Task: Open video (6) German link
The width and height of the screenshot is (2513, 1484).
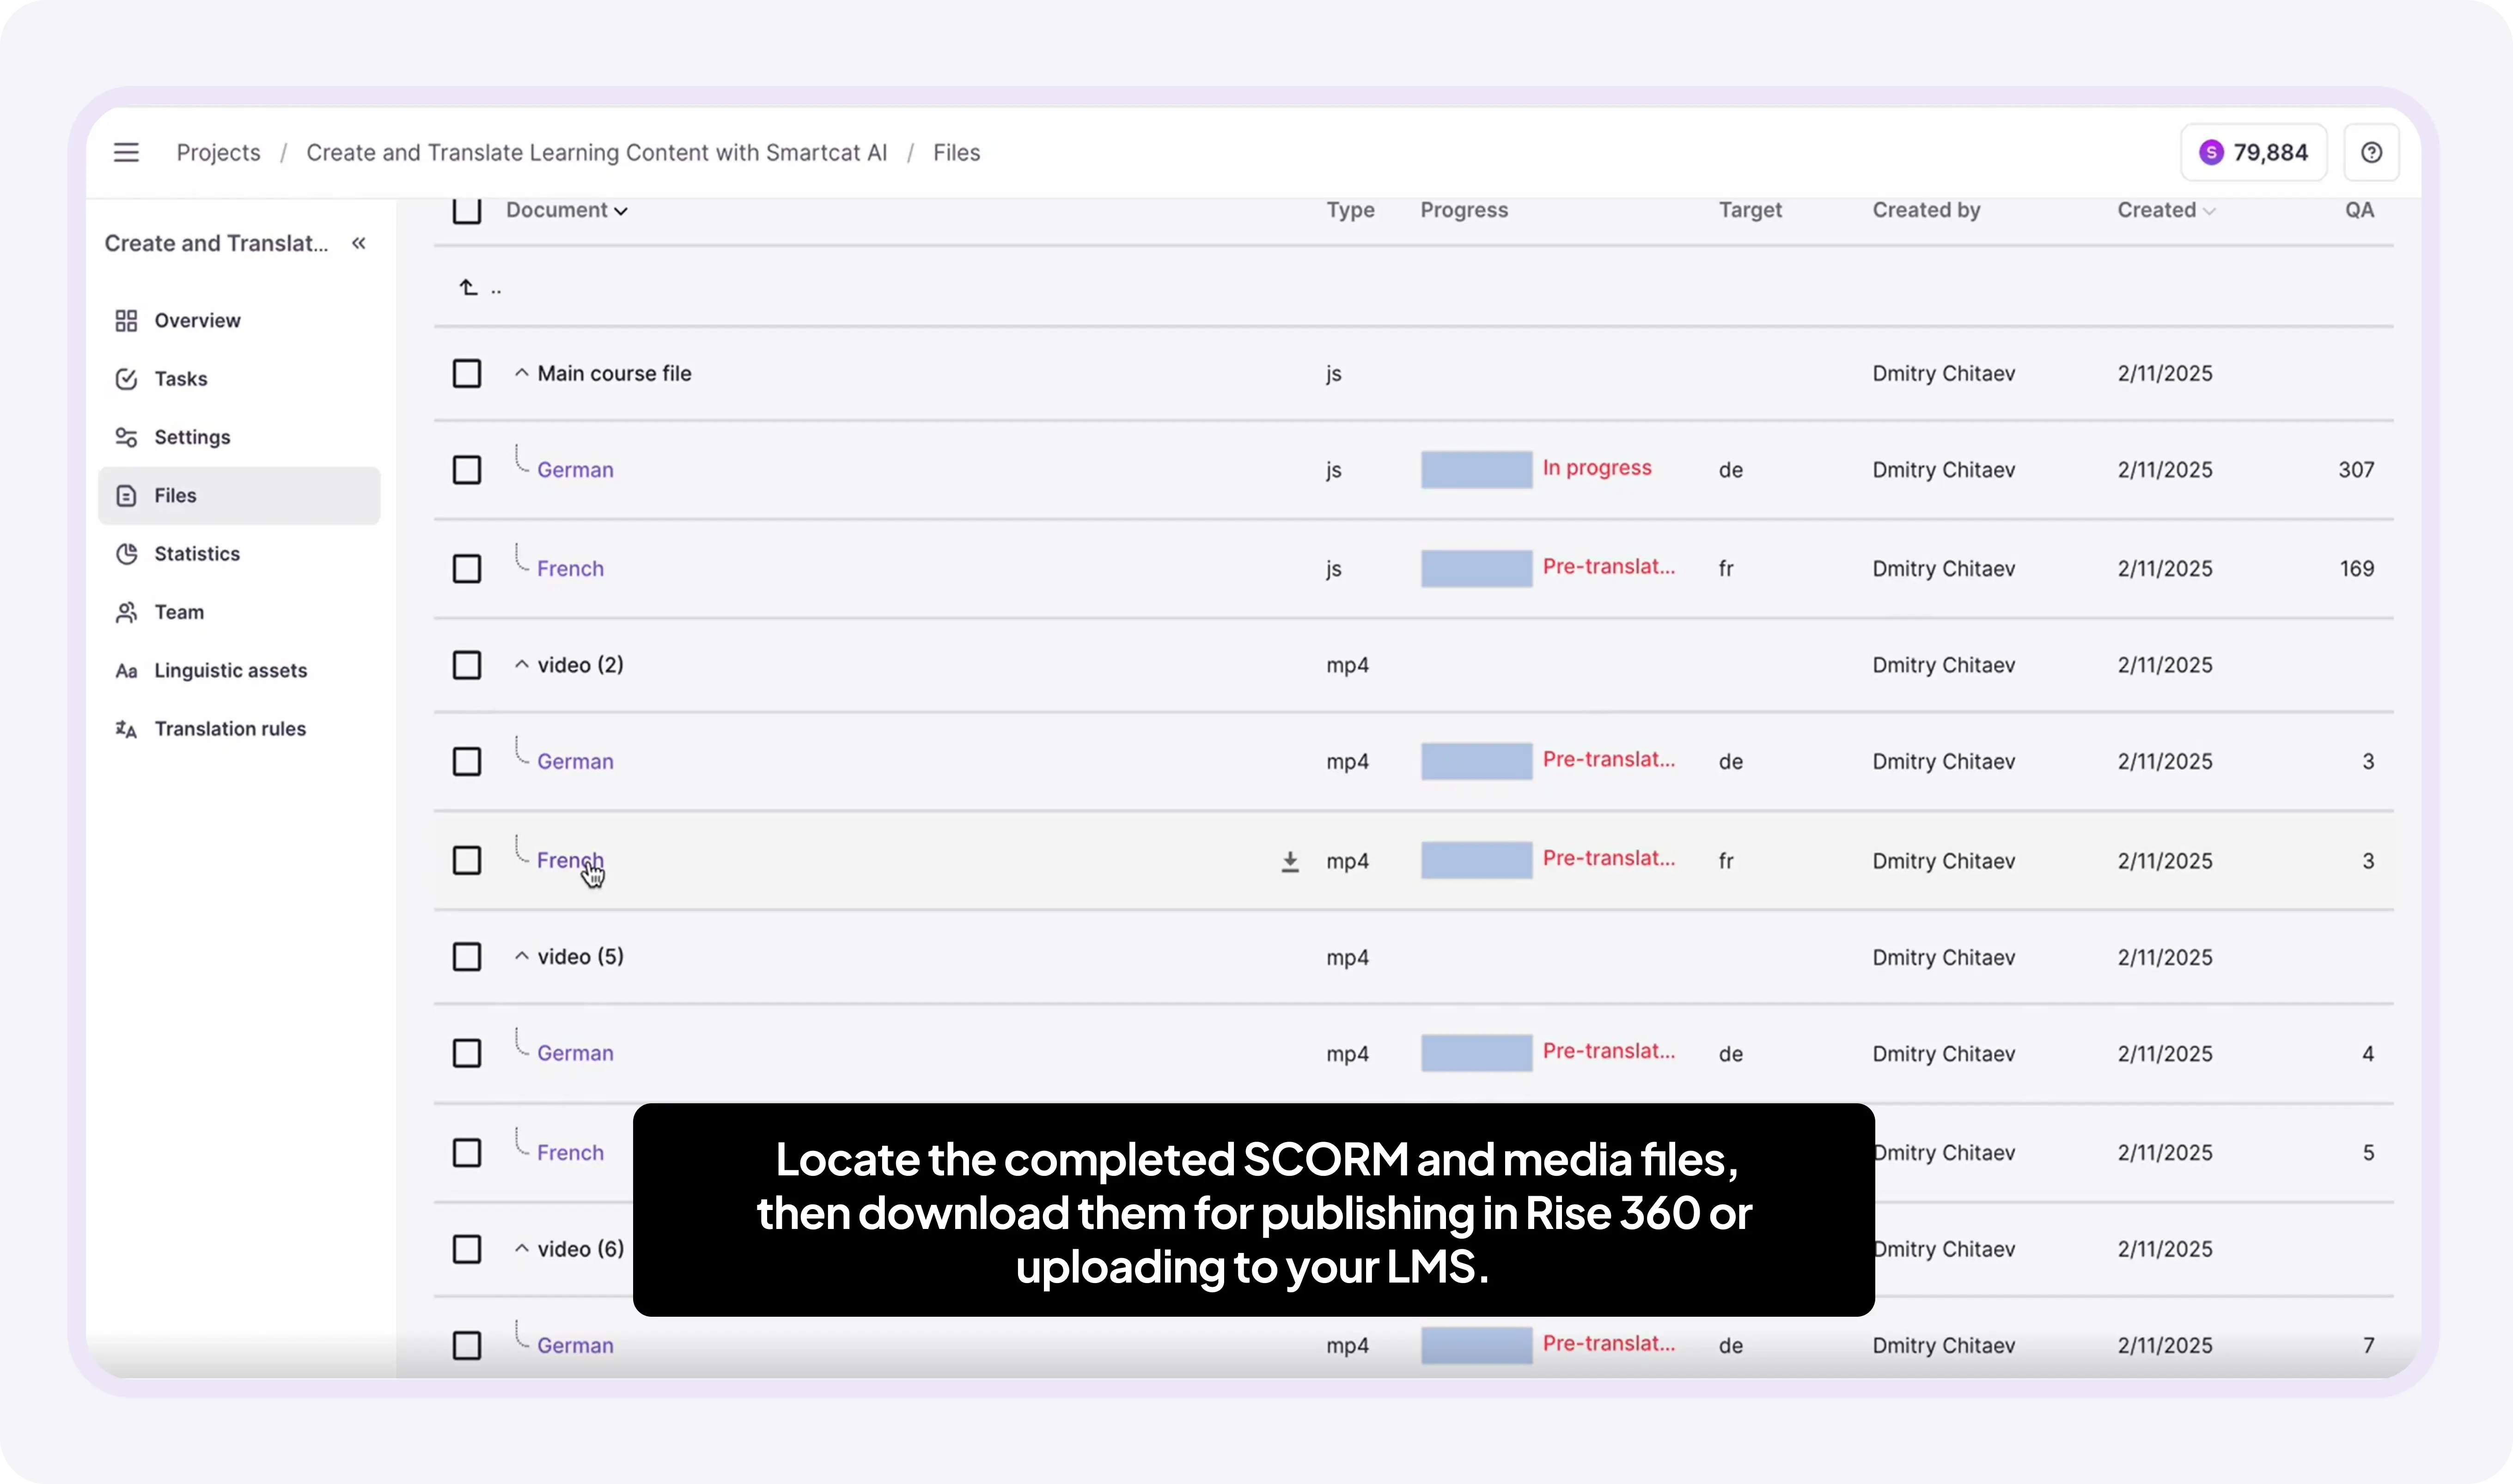Action: pyautogui.click(x=575, y=1346)
